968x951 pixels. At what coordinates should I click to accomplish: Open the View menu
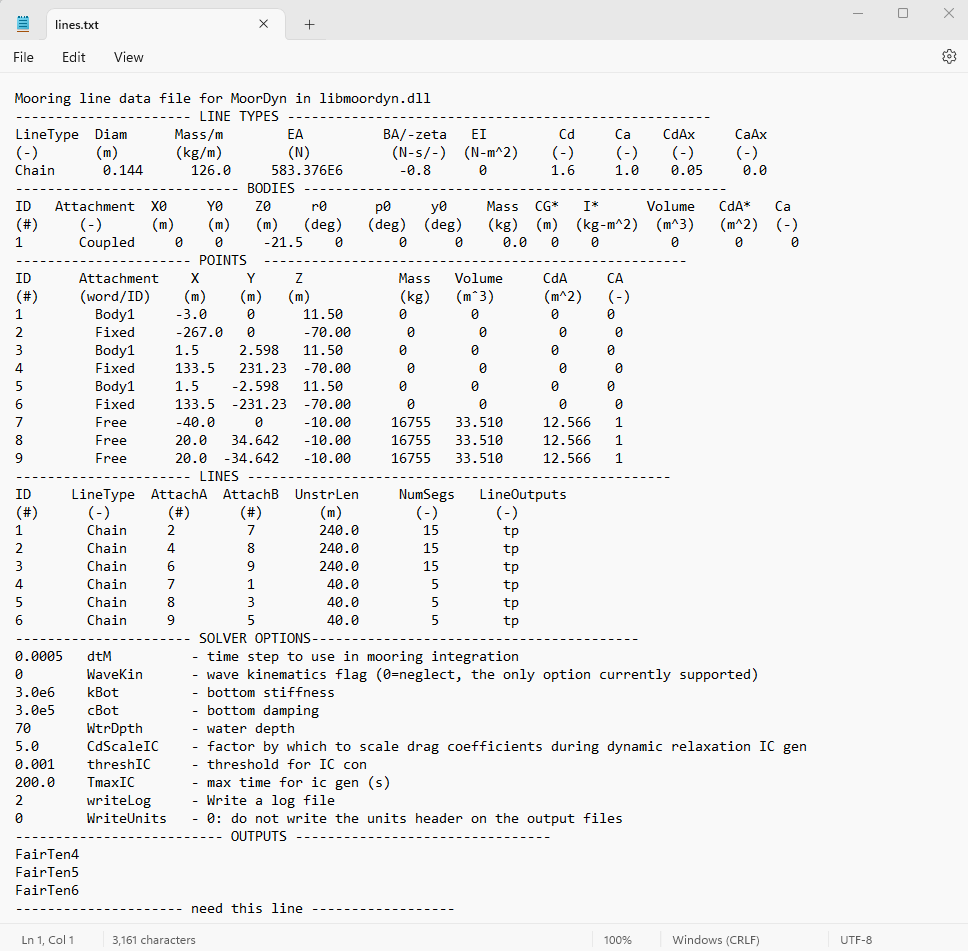coord(128,57)
